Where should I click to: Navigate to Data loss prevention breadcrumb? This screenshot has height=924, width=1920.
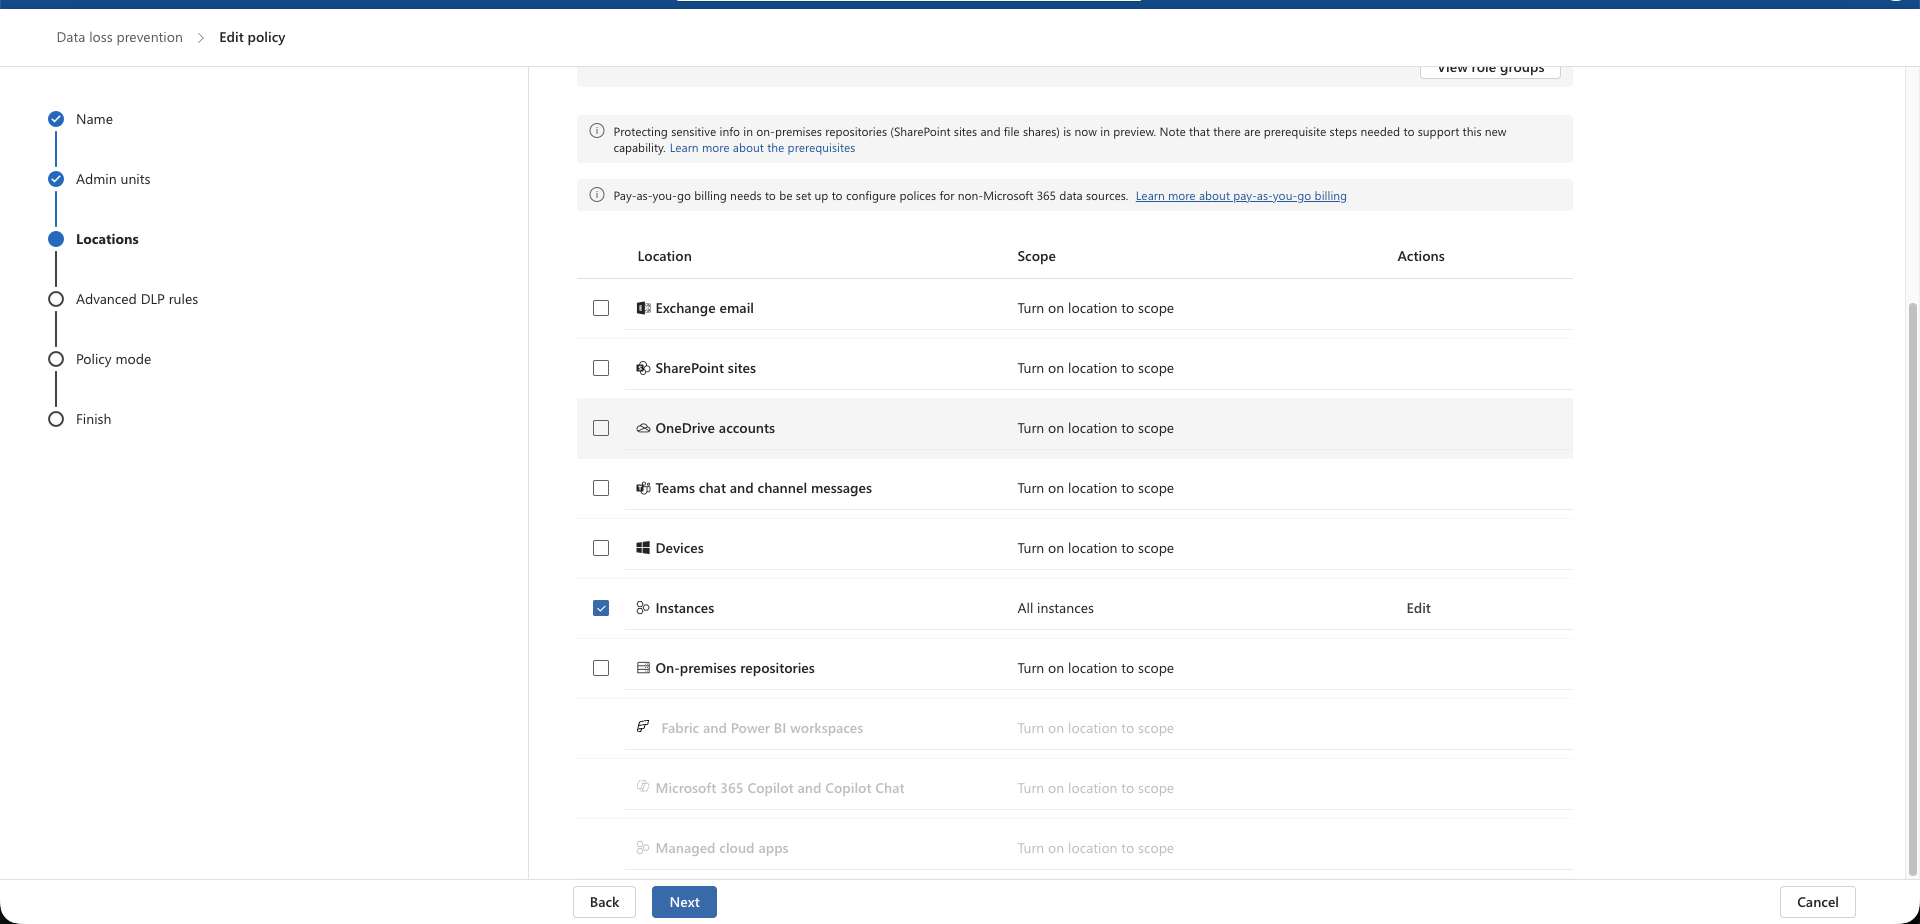120,37
